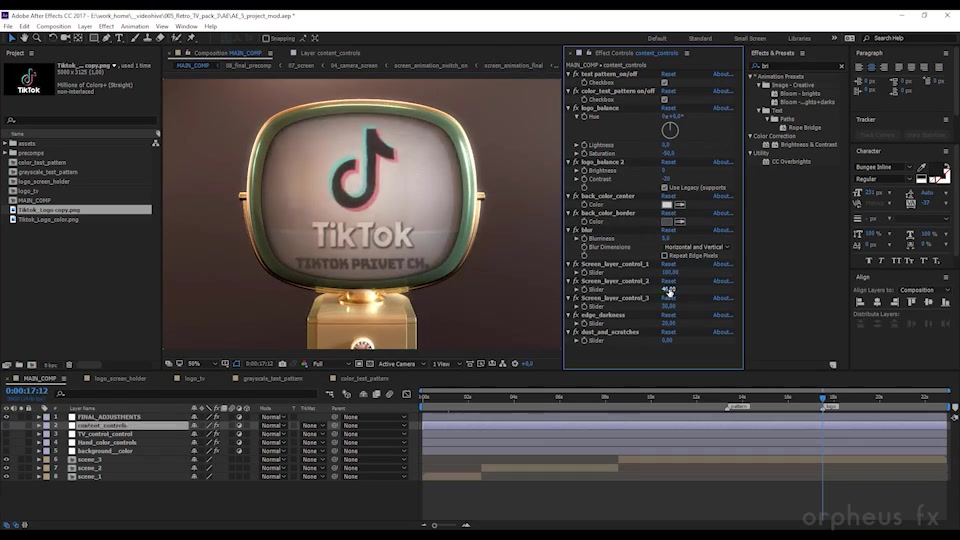Select the Pen tool
The image size is (960, 540).
pyautogui.click(x=107, y=38)
